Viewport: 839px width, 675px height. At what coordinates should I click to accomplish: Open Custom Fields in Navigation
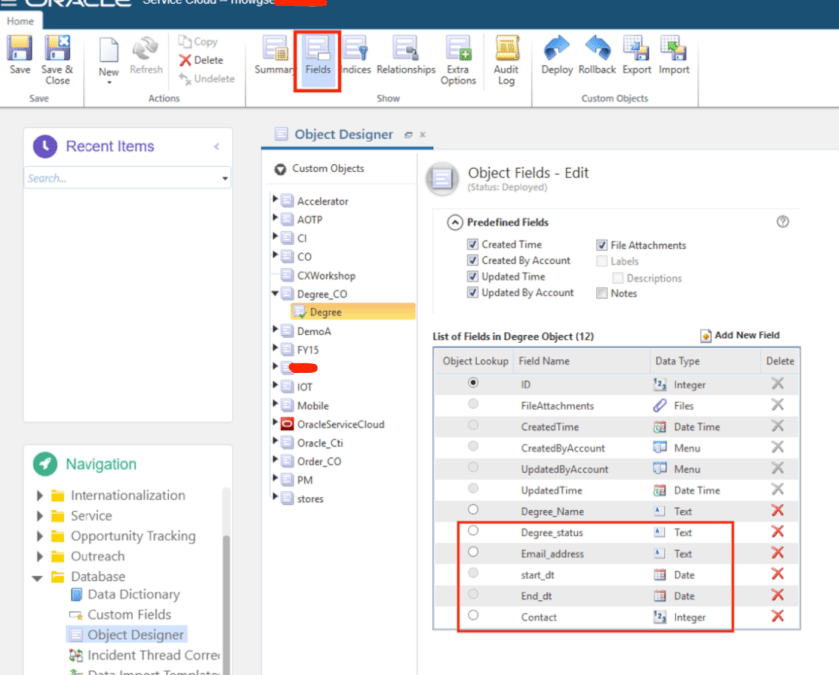128,615
